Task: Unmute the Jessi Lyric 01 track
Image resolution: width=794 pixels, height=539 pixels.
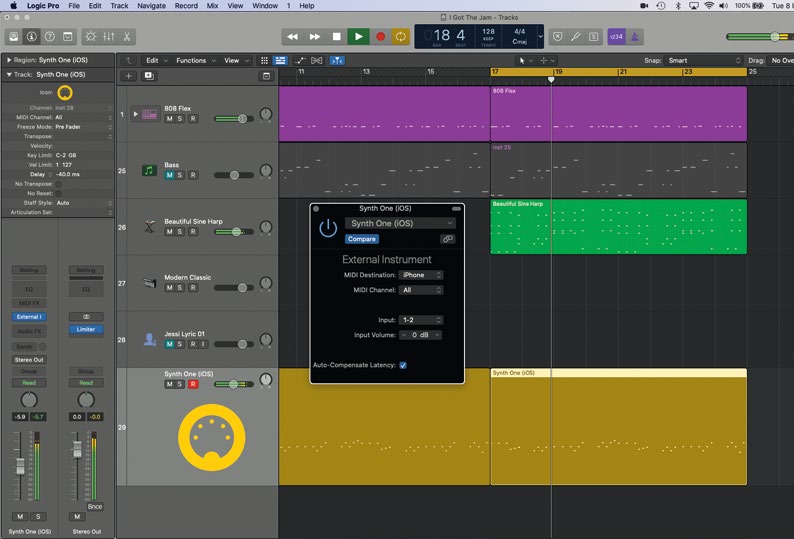Action: [170, 344]
